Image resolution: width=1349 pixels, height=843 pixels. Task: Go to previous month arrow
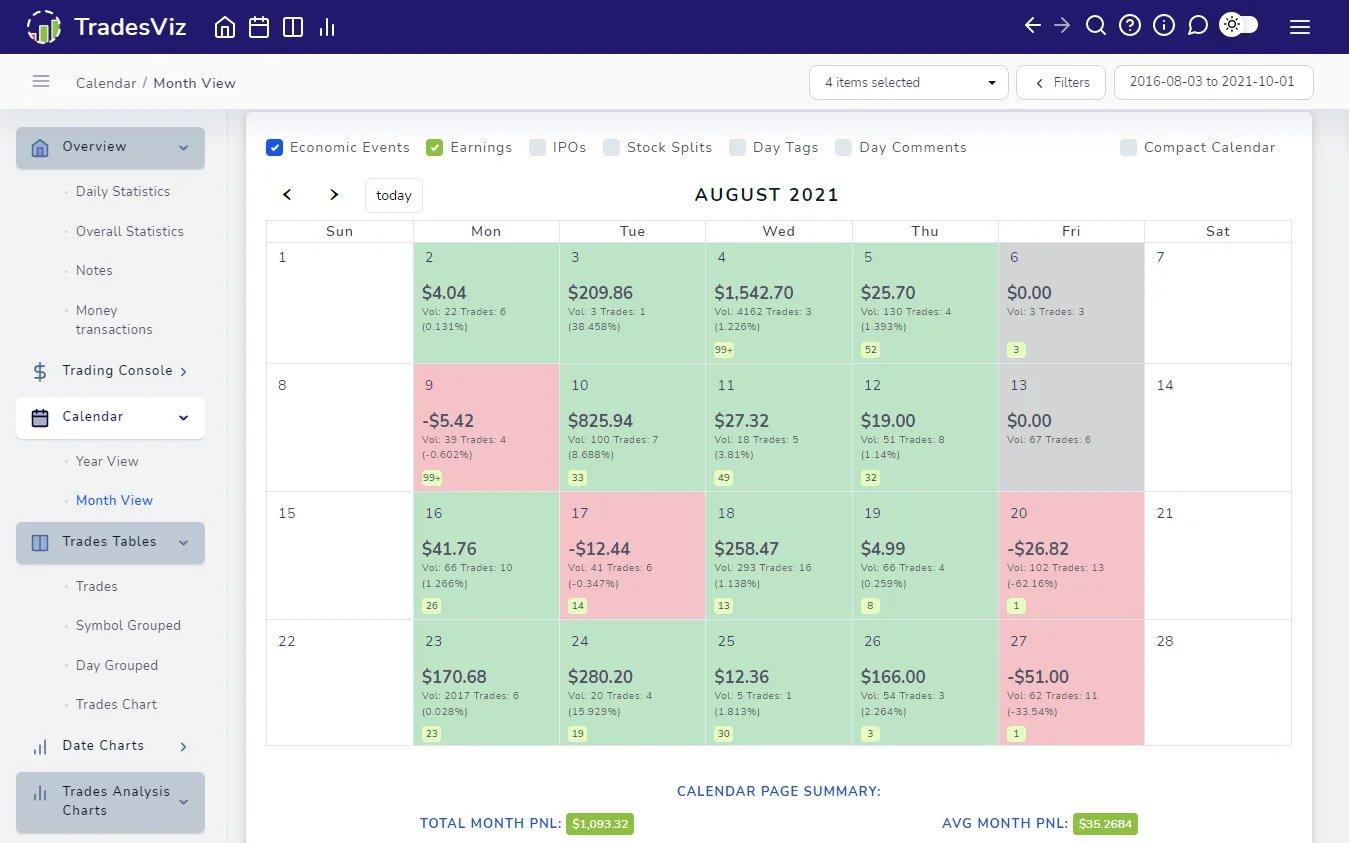click(287, 195)
